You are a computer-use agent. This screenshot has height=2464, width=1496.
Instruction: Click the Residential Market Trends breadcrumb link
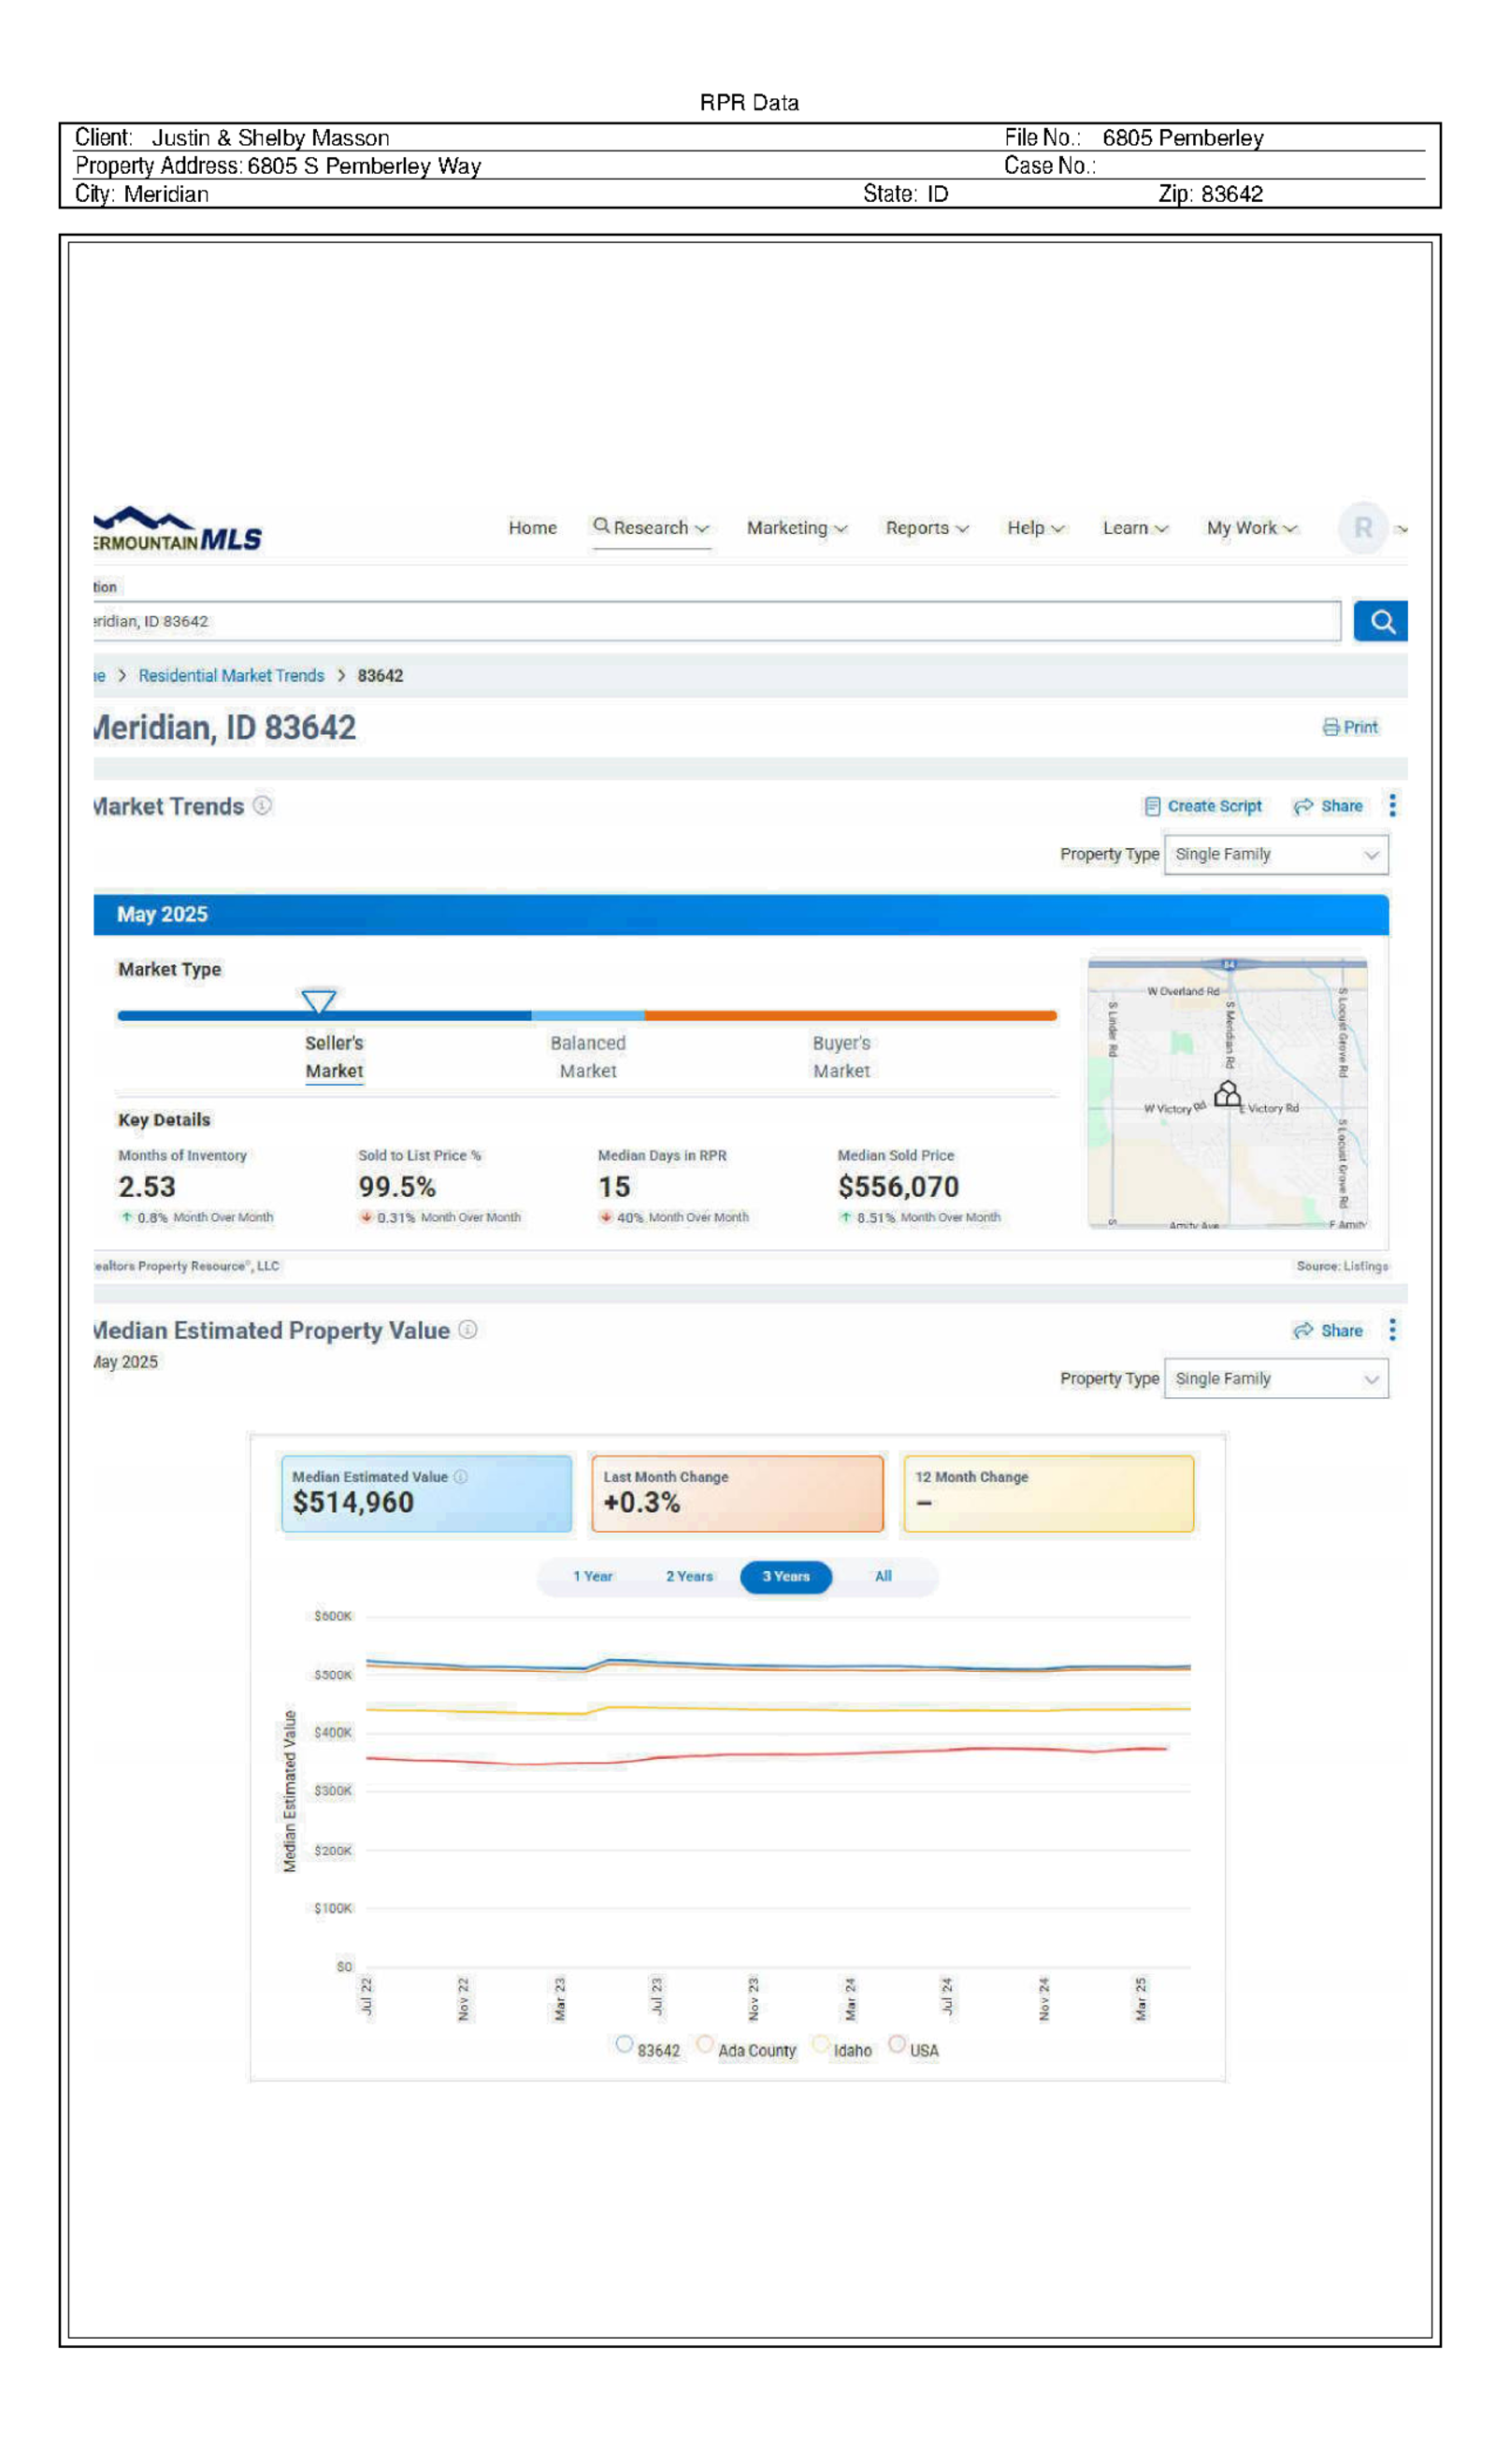coord(231,676)
